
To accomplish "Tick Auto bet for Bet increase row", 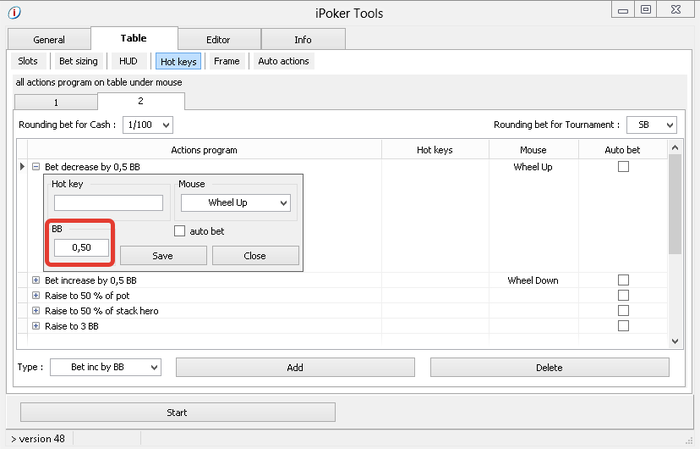I will 623,281.
